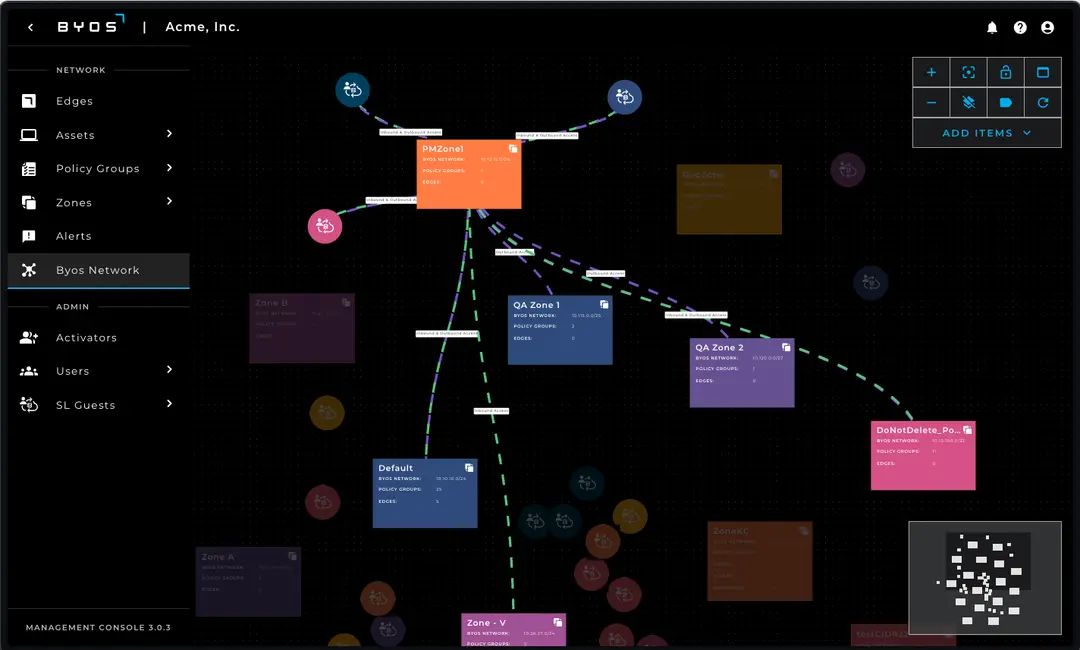Expand the Users submenu chevron

coord(169,370)
